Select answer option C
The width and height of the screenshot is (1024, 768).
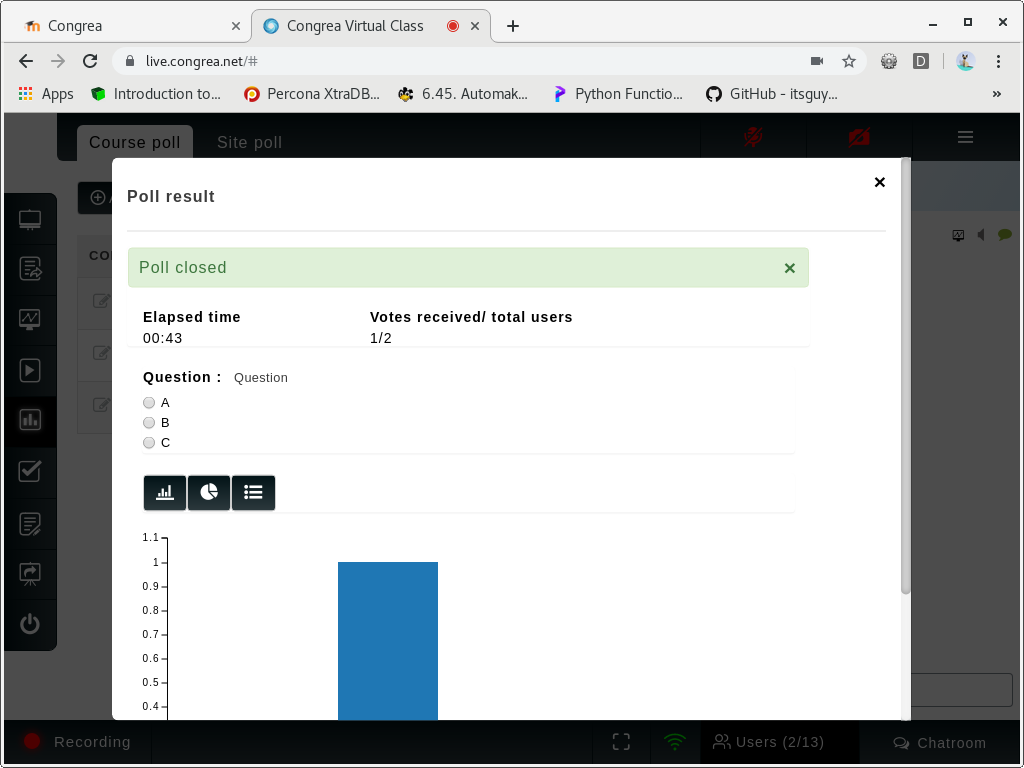(148, 442)
